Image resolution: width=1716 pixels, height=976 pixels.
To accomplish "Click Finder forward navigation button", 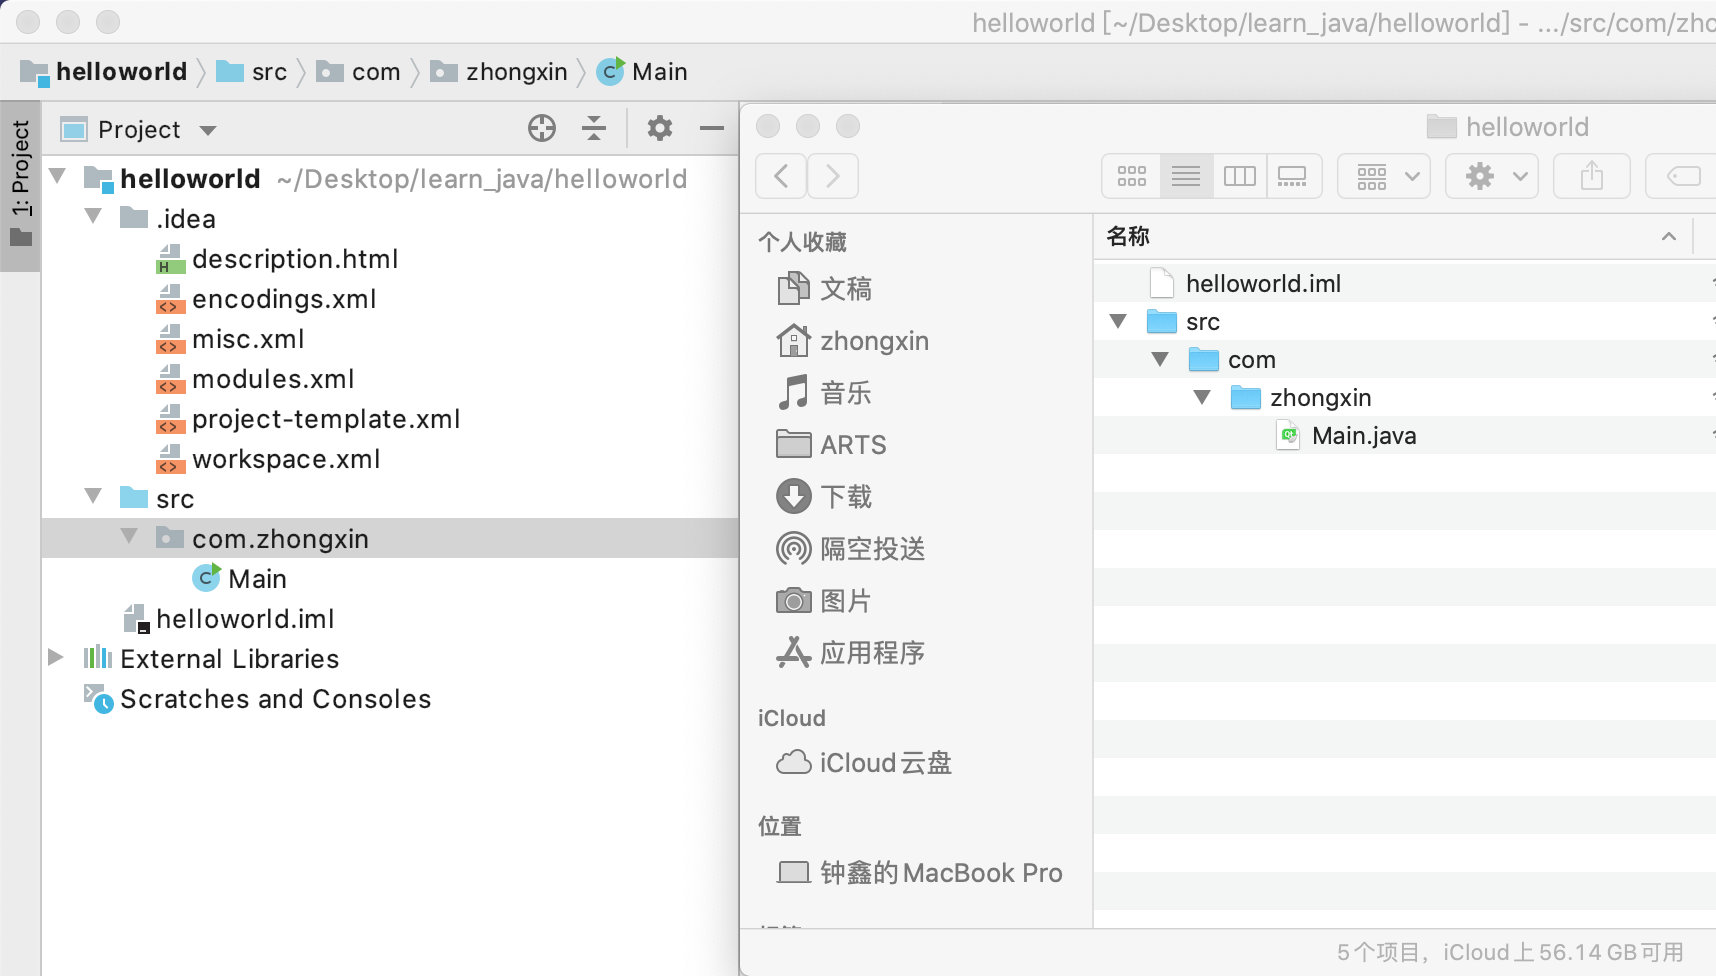I will (x=832, y=177).
